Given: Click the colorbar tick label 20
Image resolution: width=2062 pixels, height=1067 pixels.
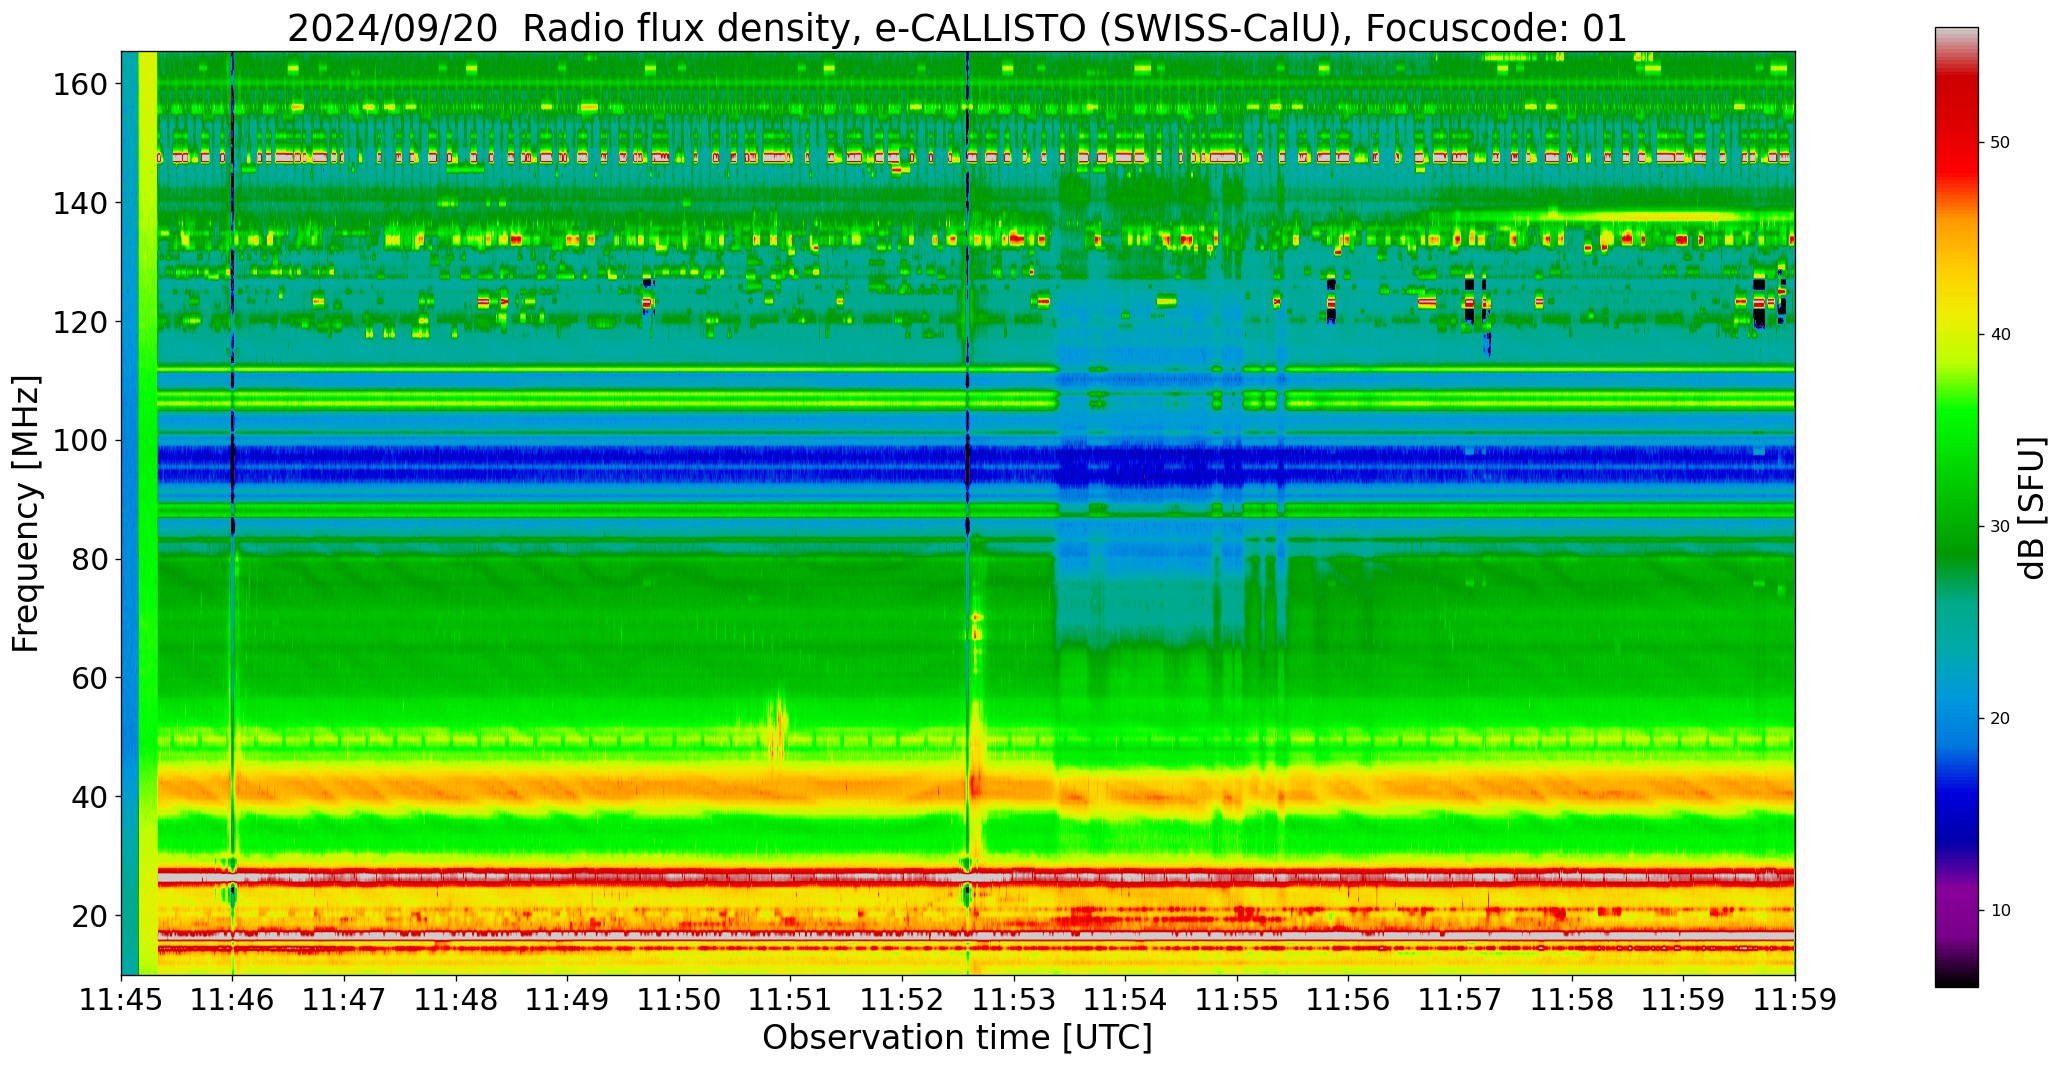Looking at the screenshot, I should point(2000,718).
